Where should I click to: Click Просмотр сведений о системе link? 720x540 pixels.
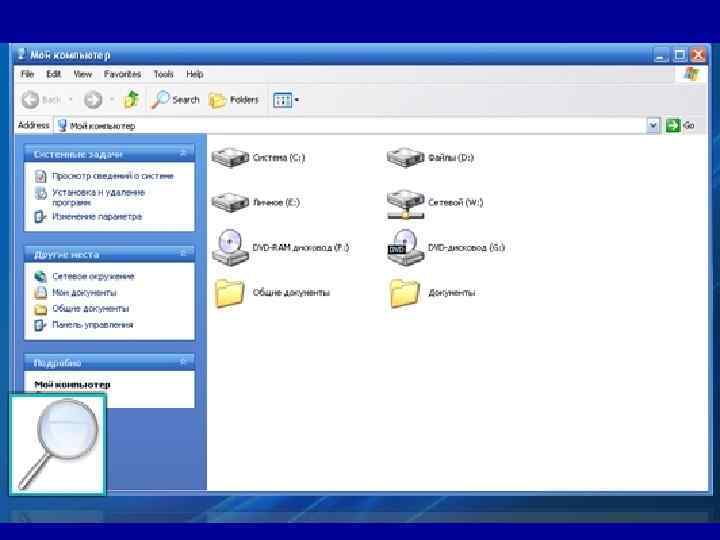pos(113,176)
